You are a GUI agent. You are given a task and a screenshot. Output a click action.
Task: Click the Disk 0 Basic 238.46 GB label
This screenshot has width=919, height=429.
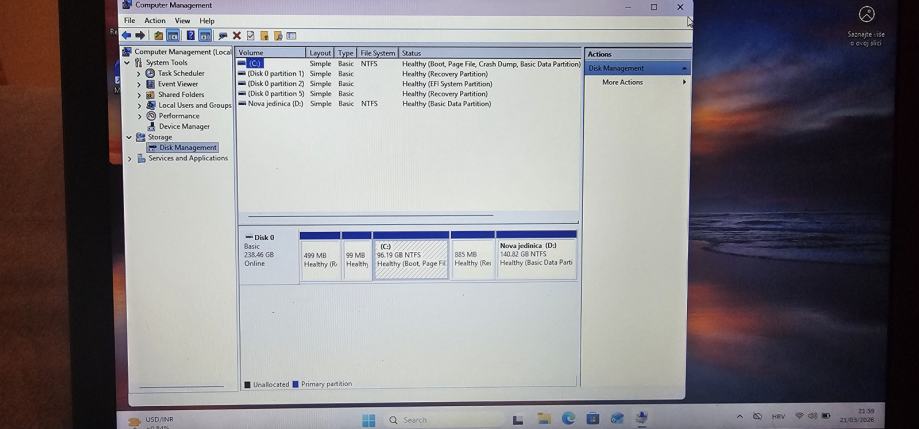tap(269, 256)
